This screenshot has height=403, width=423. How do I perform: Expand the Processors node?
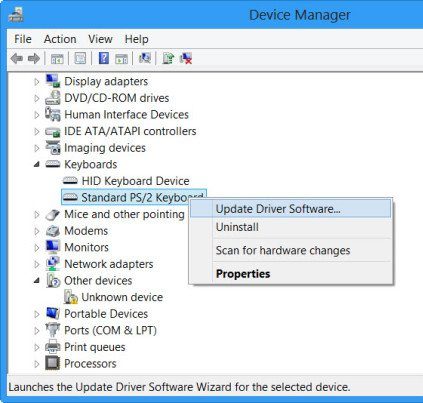click(x=37, y=364)
